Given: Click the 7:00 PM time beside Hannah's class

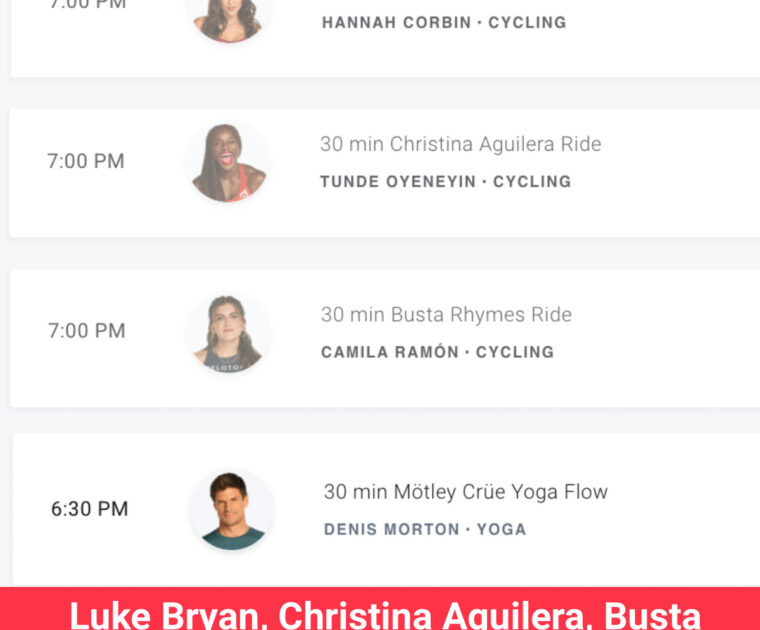Looking at the screenshot, I should [x=86, y=5].
